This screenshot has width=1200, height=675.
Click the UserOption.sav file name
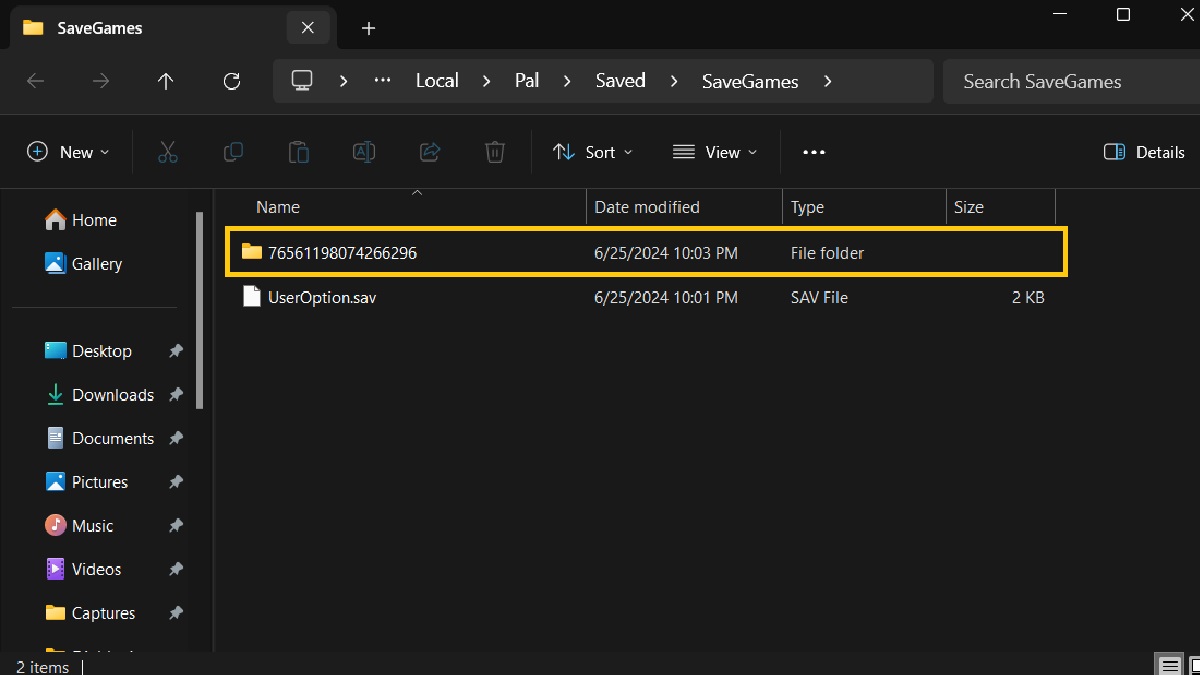pos(322,297)
